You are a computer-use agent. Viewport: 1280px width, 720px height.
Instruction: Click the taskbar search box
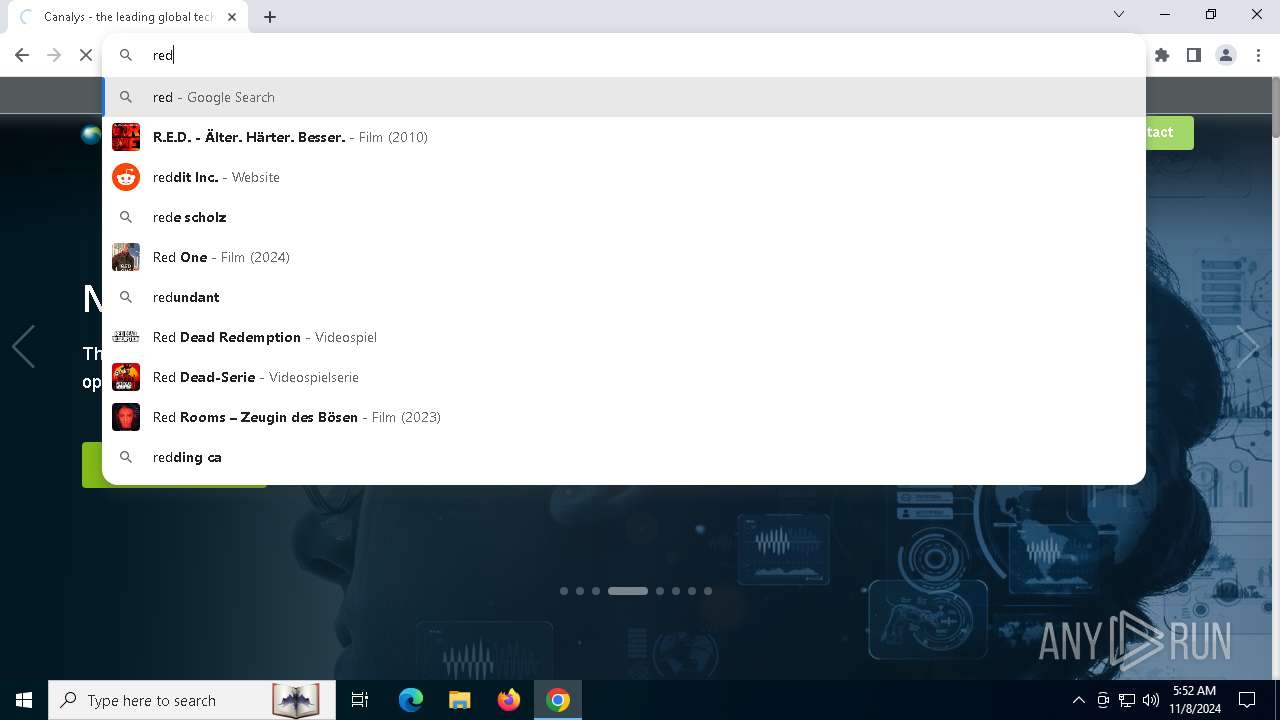tap(190, 700)
